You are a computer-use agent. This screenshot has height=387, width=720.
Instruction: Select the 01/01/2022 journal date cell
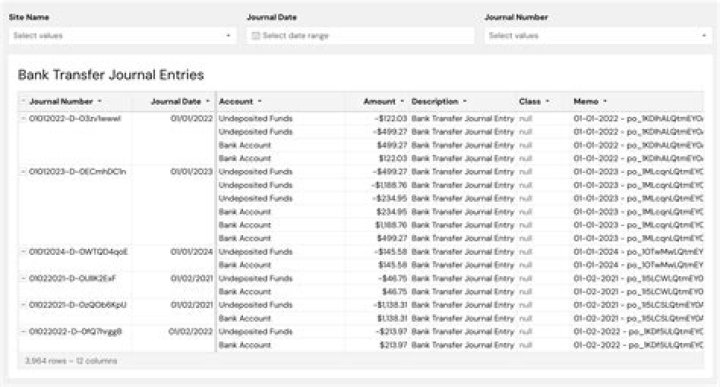[191, 118]
